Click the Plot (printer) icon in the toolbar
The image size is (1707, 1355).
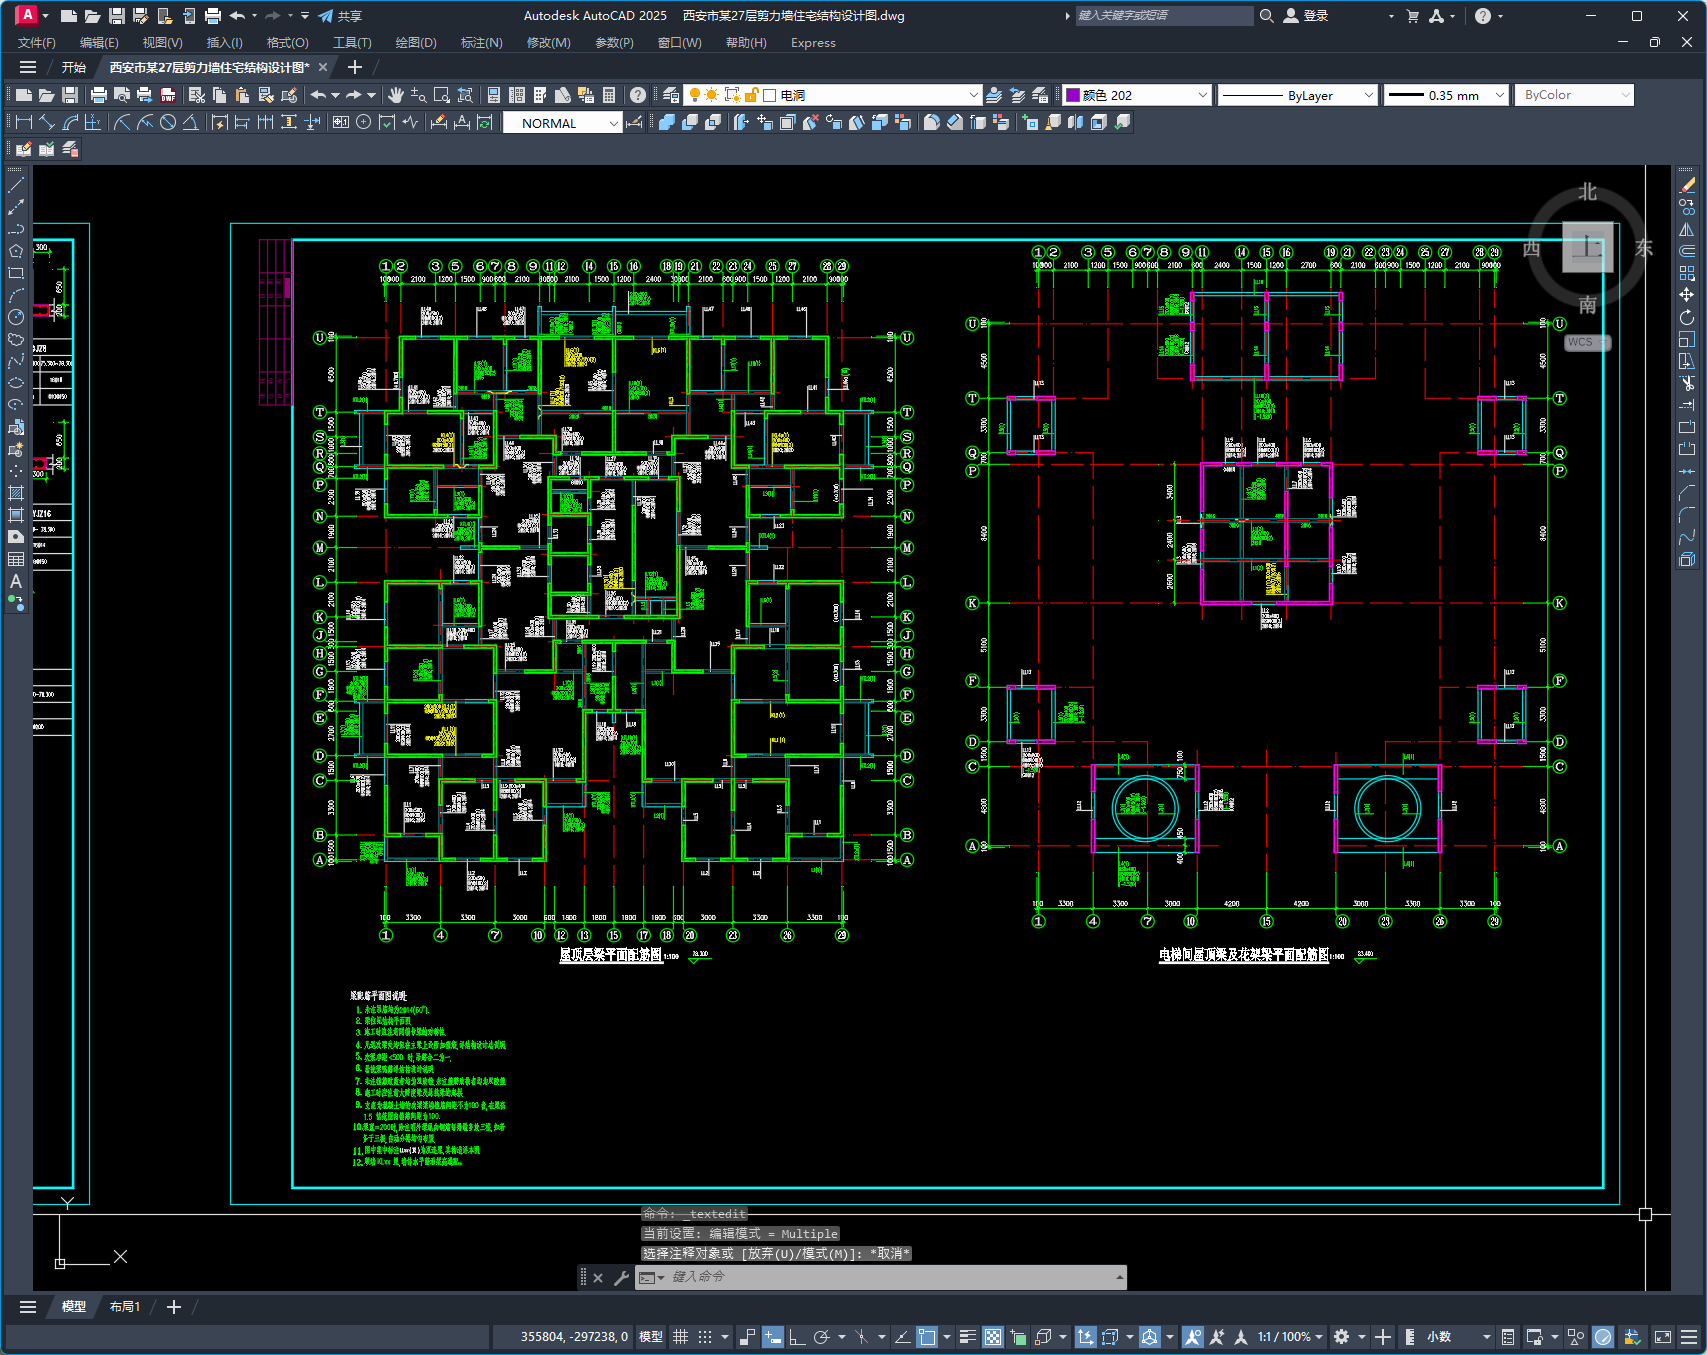[98, 95]
